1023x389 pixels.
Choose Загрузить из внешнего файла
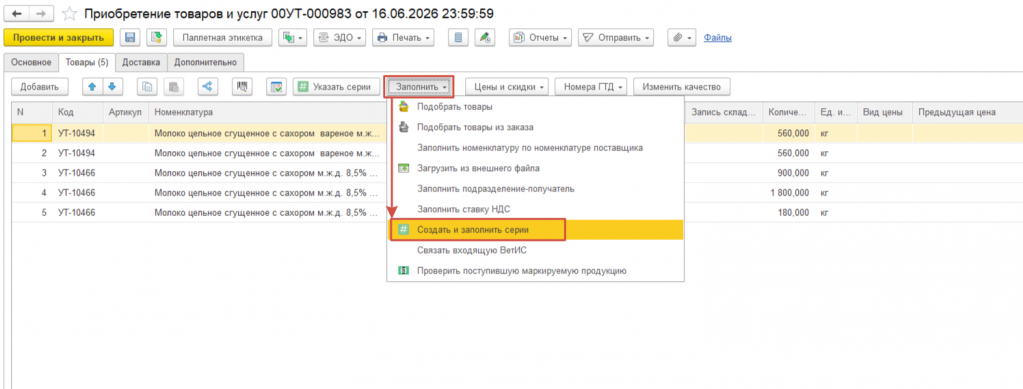click(x=535, y=168)
